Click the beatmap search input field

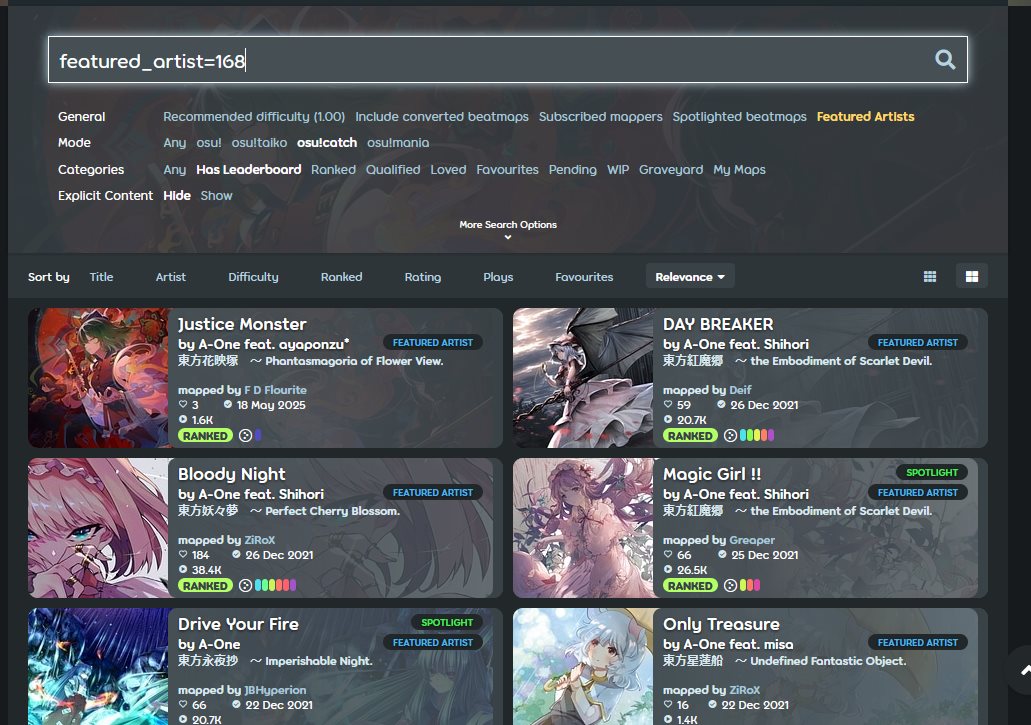508,60
